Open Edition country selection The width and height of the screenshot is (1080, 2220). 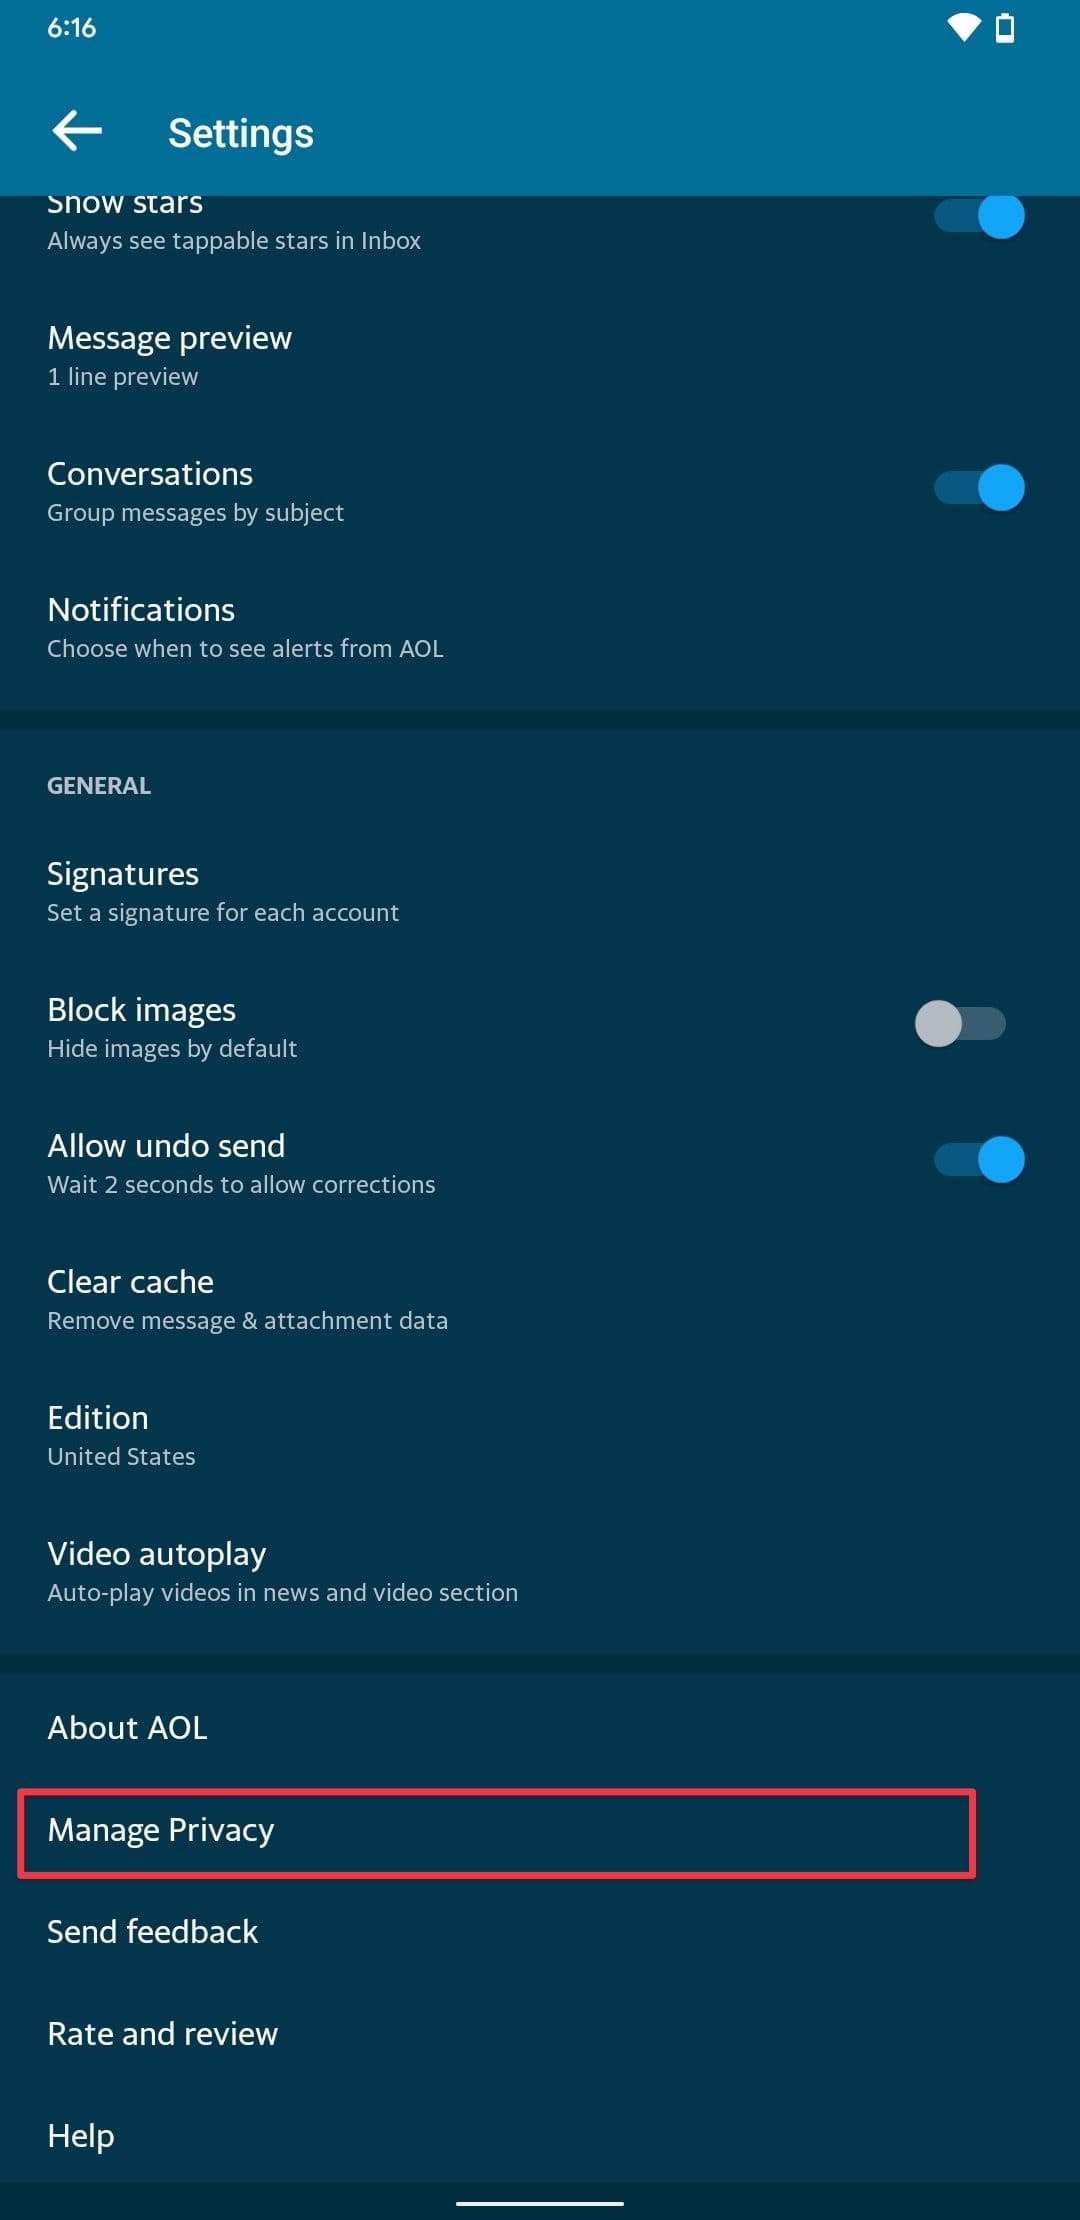540,1436
